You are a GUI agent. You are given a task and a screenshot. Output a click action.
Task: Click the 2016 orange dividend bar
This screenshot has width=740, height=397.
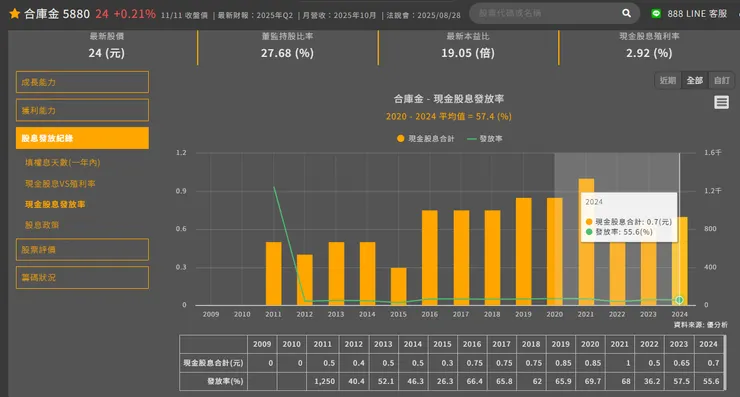[429, 257]
